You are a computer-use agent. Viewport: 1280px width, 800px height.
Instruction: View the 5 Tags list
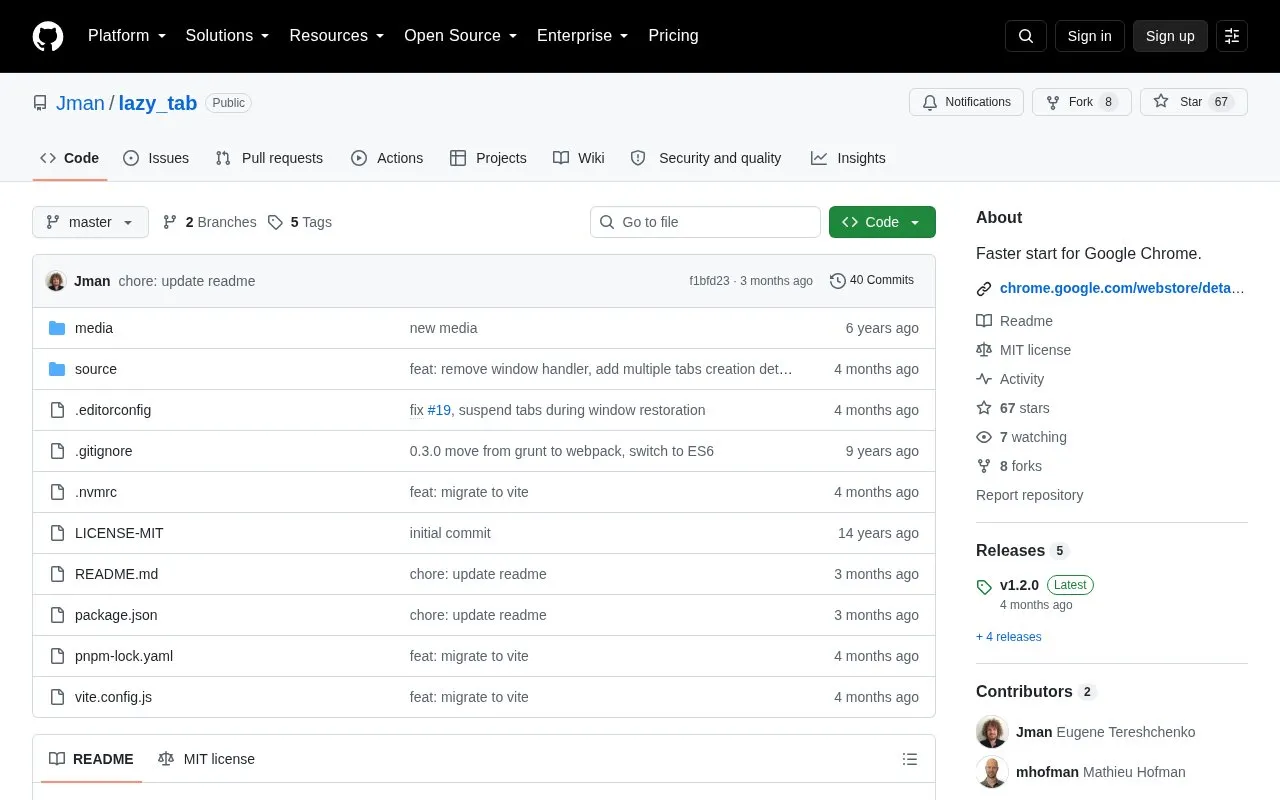tap(300, 222)
